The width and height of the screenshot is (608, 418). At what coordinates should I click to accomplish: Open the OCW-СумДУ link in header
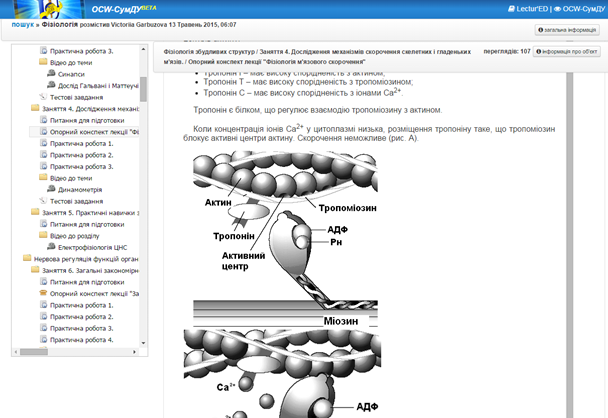[579, 9]
